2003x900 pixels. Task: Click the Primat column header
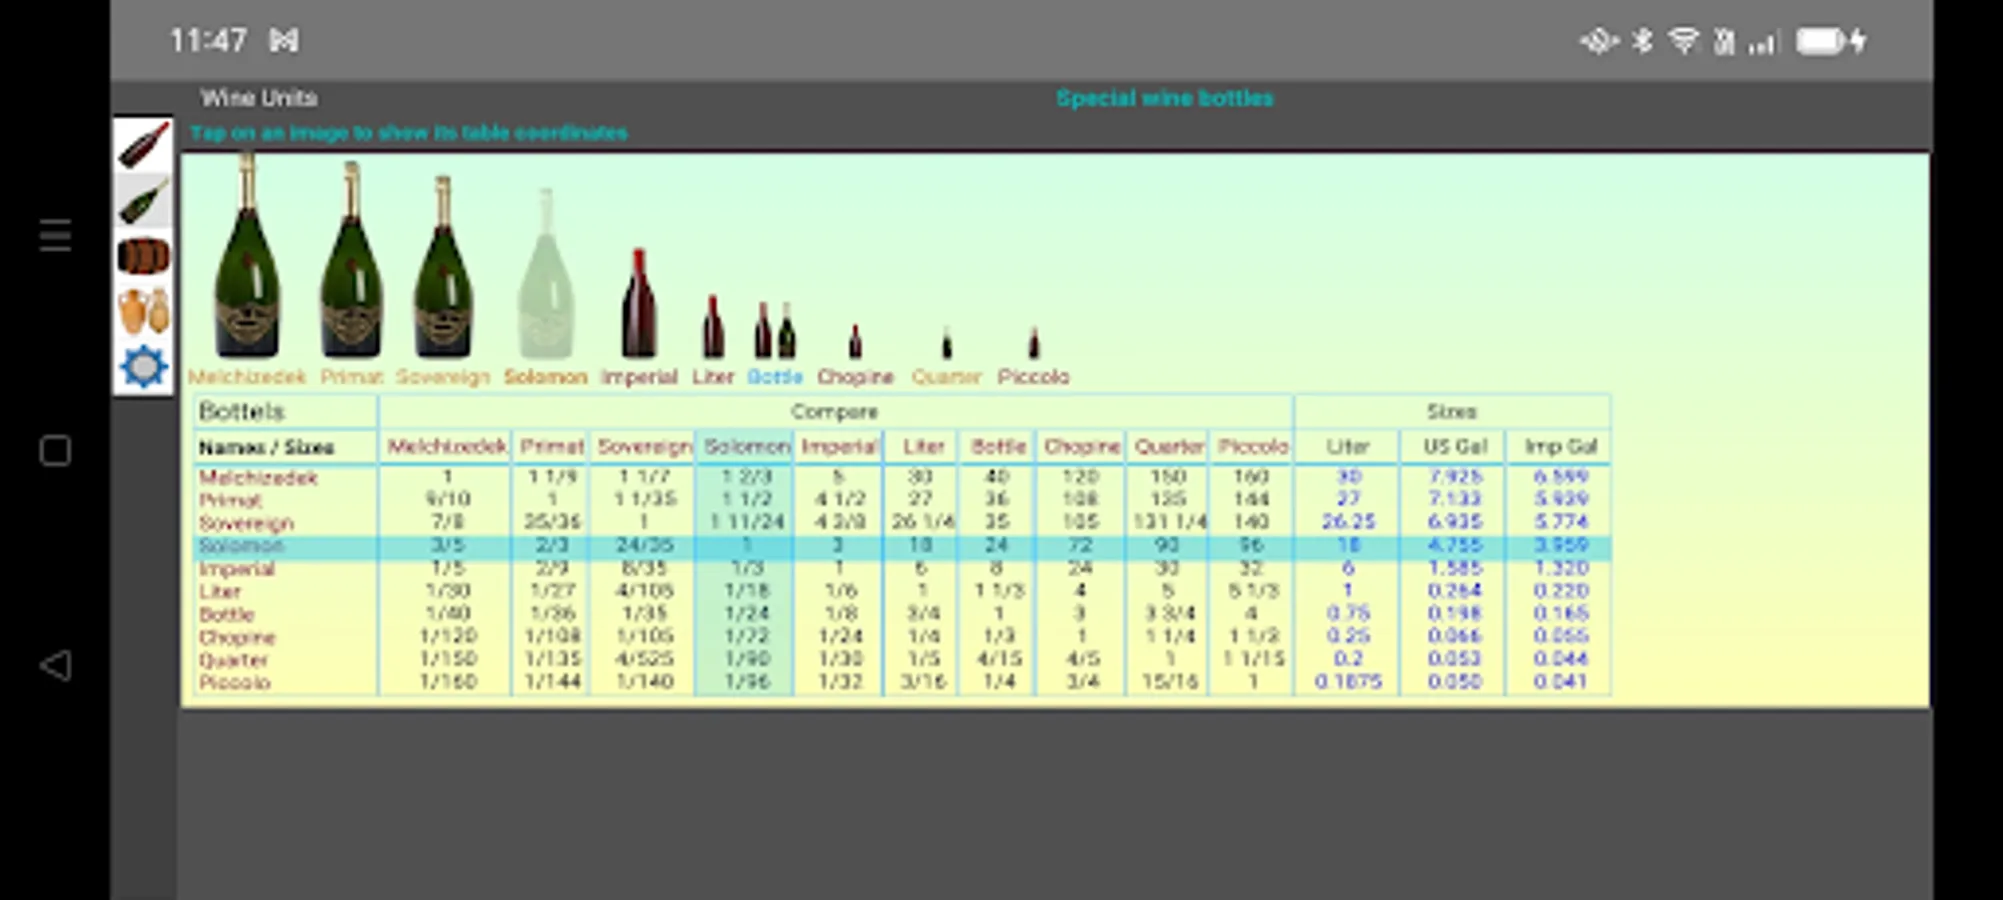click(552, 447)
